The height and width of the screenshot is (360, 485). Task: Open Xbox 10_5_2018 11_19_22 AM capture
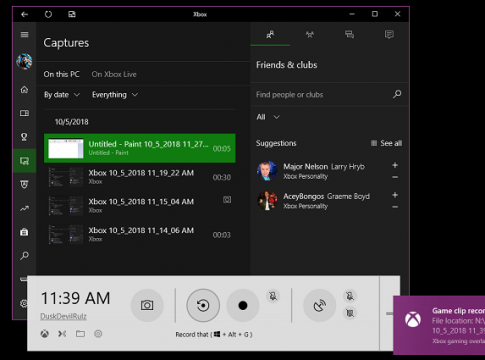[x=140, y=177]
